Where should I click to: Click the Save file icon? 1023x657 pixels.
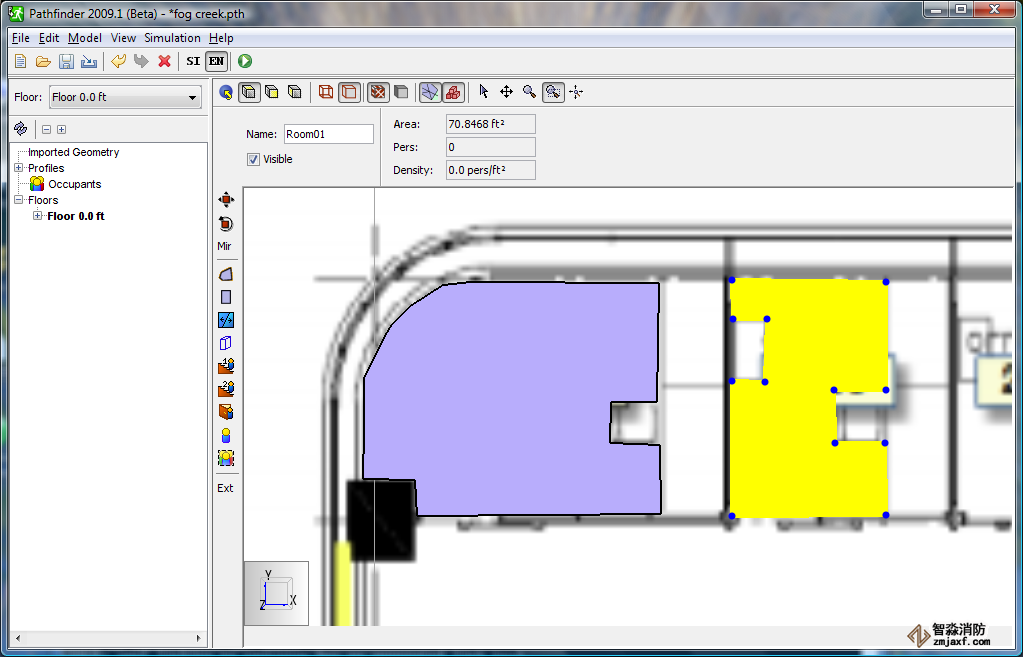pyautogui.click(x=66, y=62)
